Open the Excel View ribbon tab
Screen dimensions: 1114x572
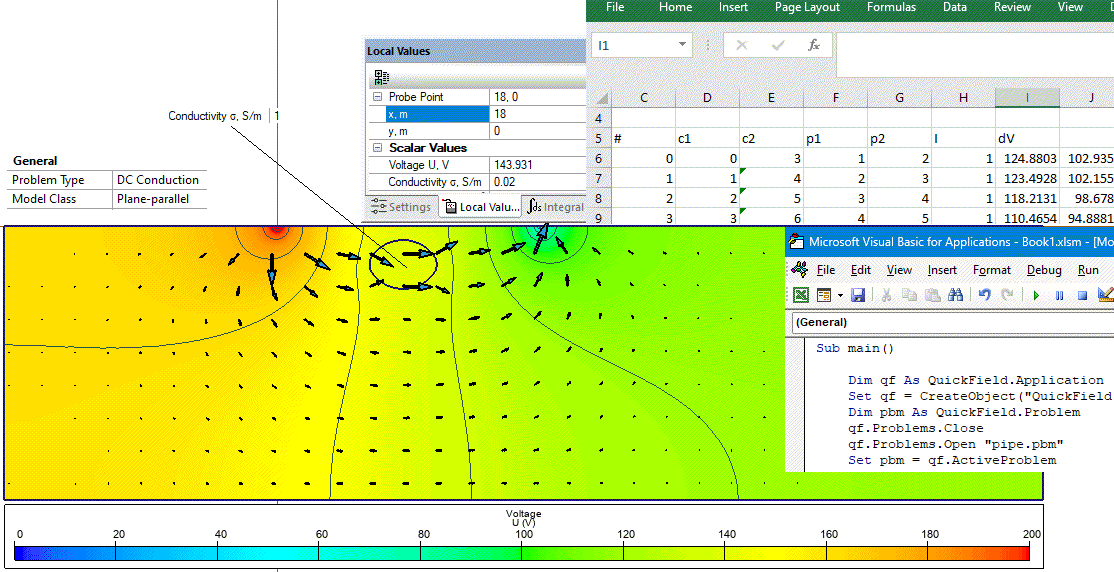(x=1070, y=7)
